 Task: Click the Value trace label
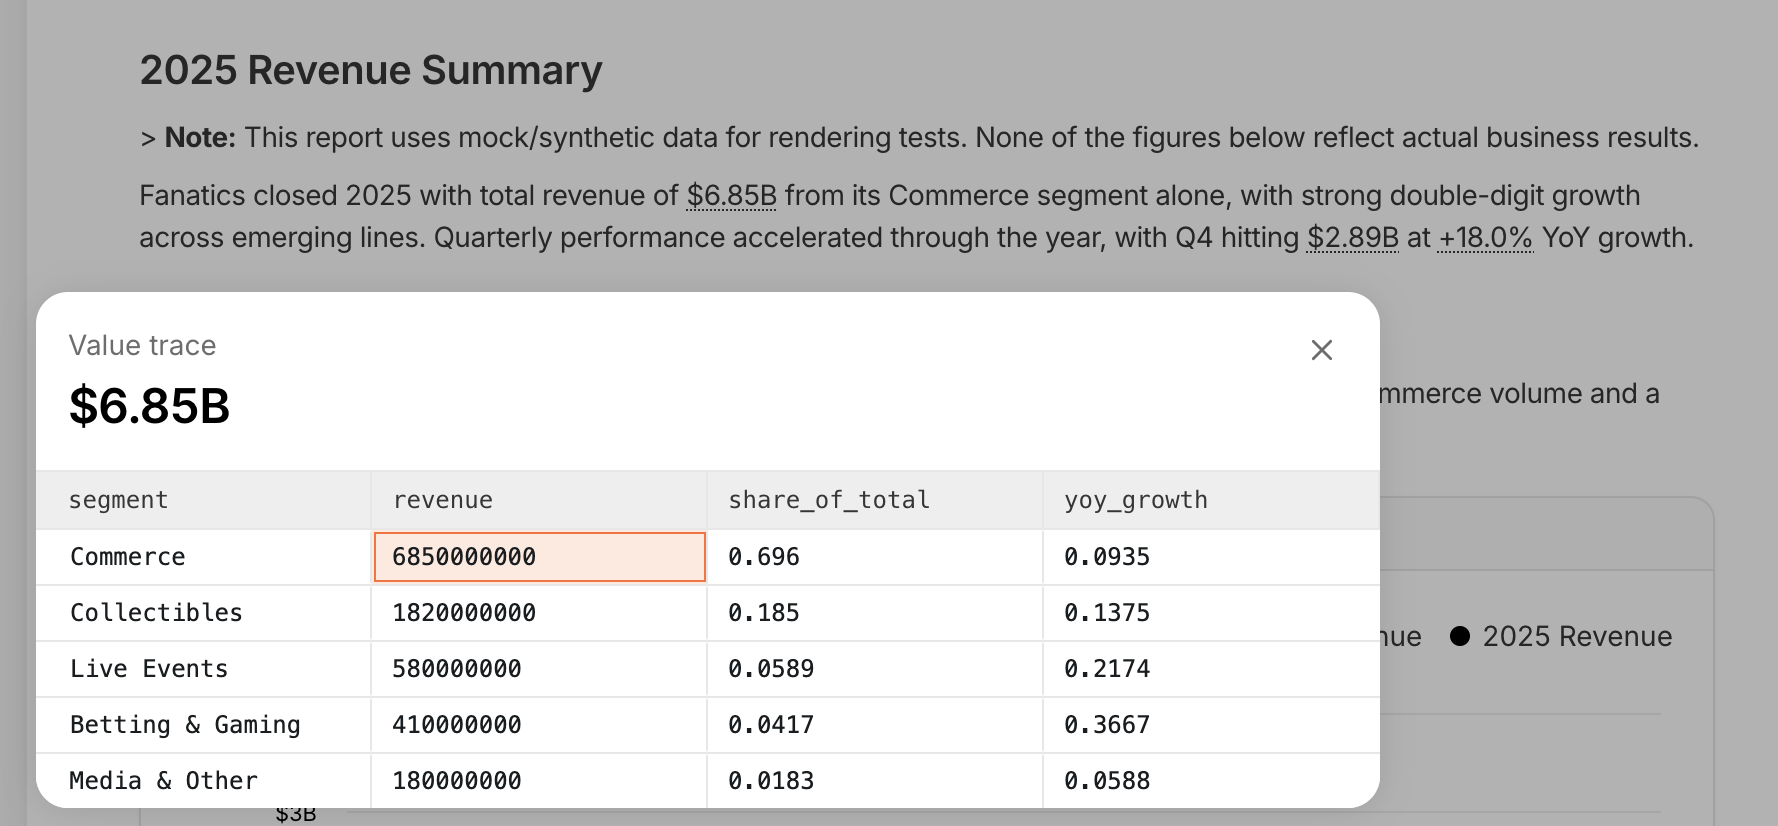coord(142,346)
